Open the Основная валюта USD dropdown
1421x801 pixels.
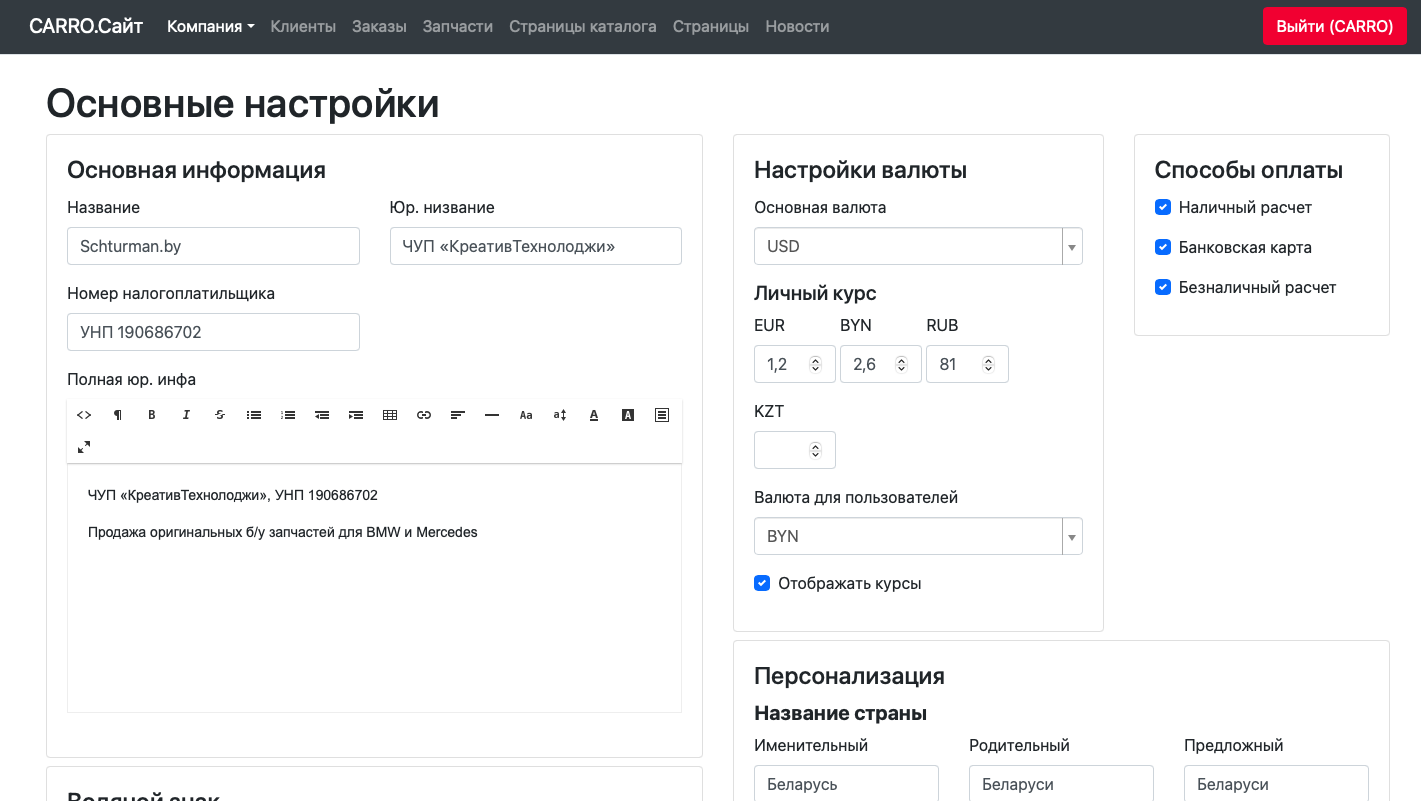[x=917, y=246]
